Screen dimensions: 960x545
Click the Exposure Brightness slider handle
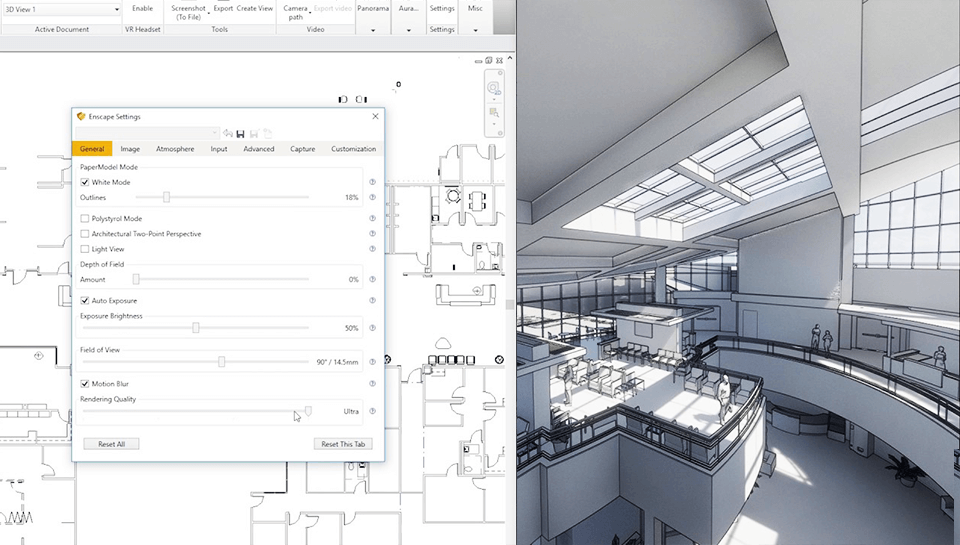point(196,327)
